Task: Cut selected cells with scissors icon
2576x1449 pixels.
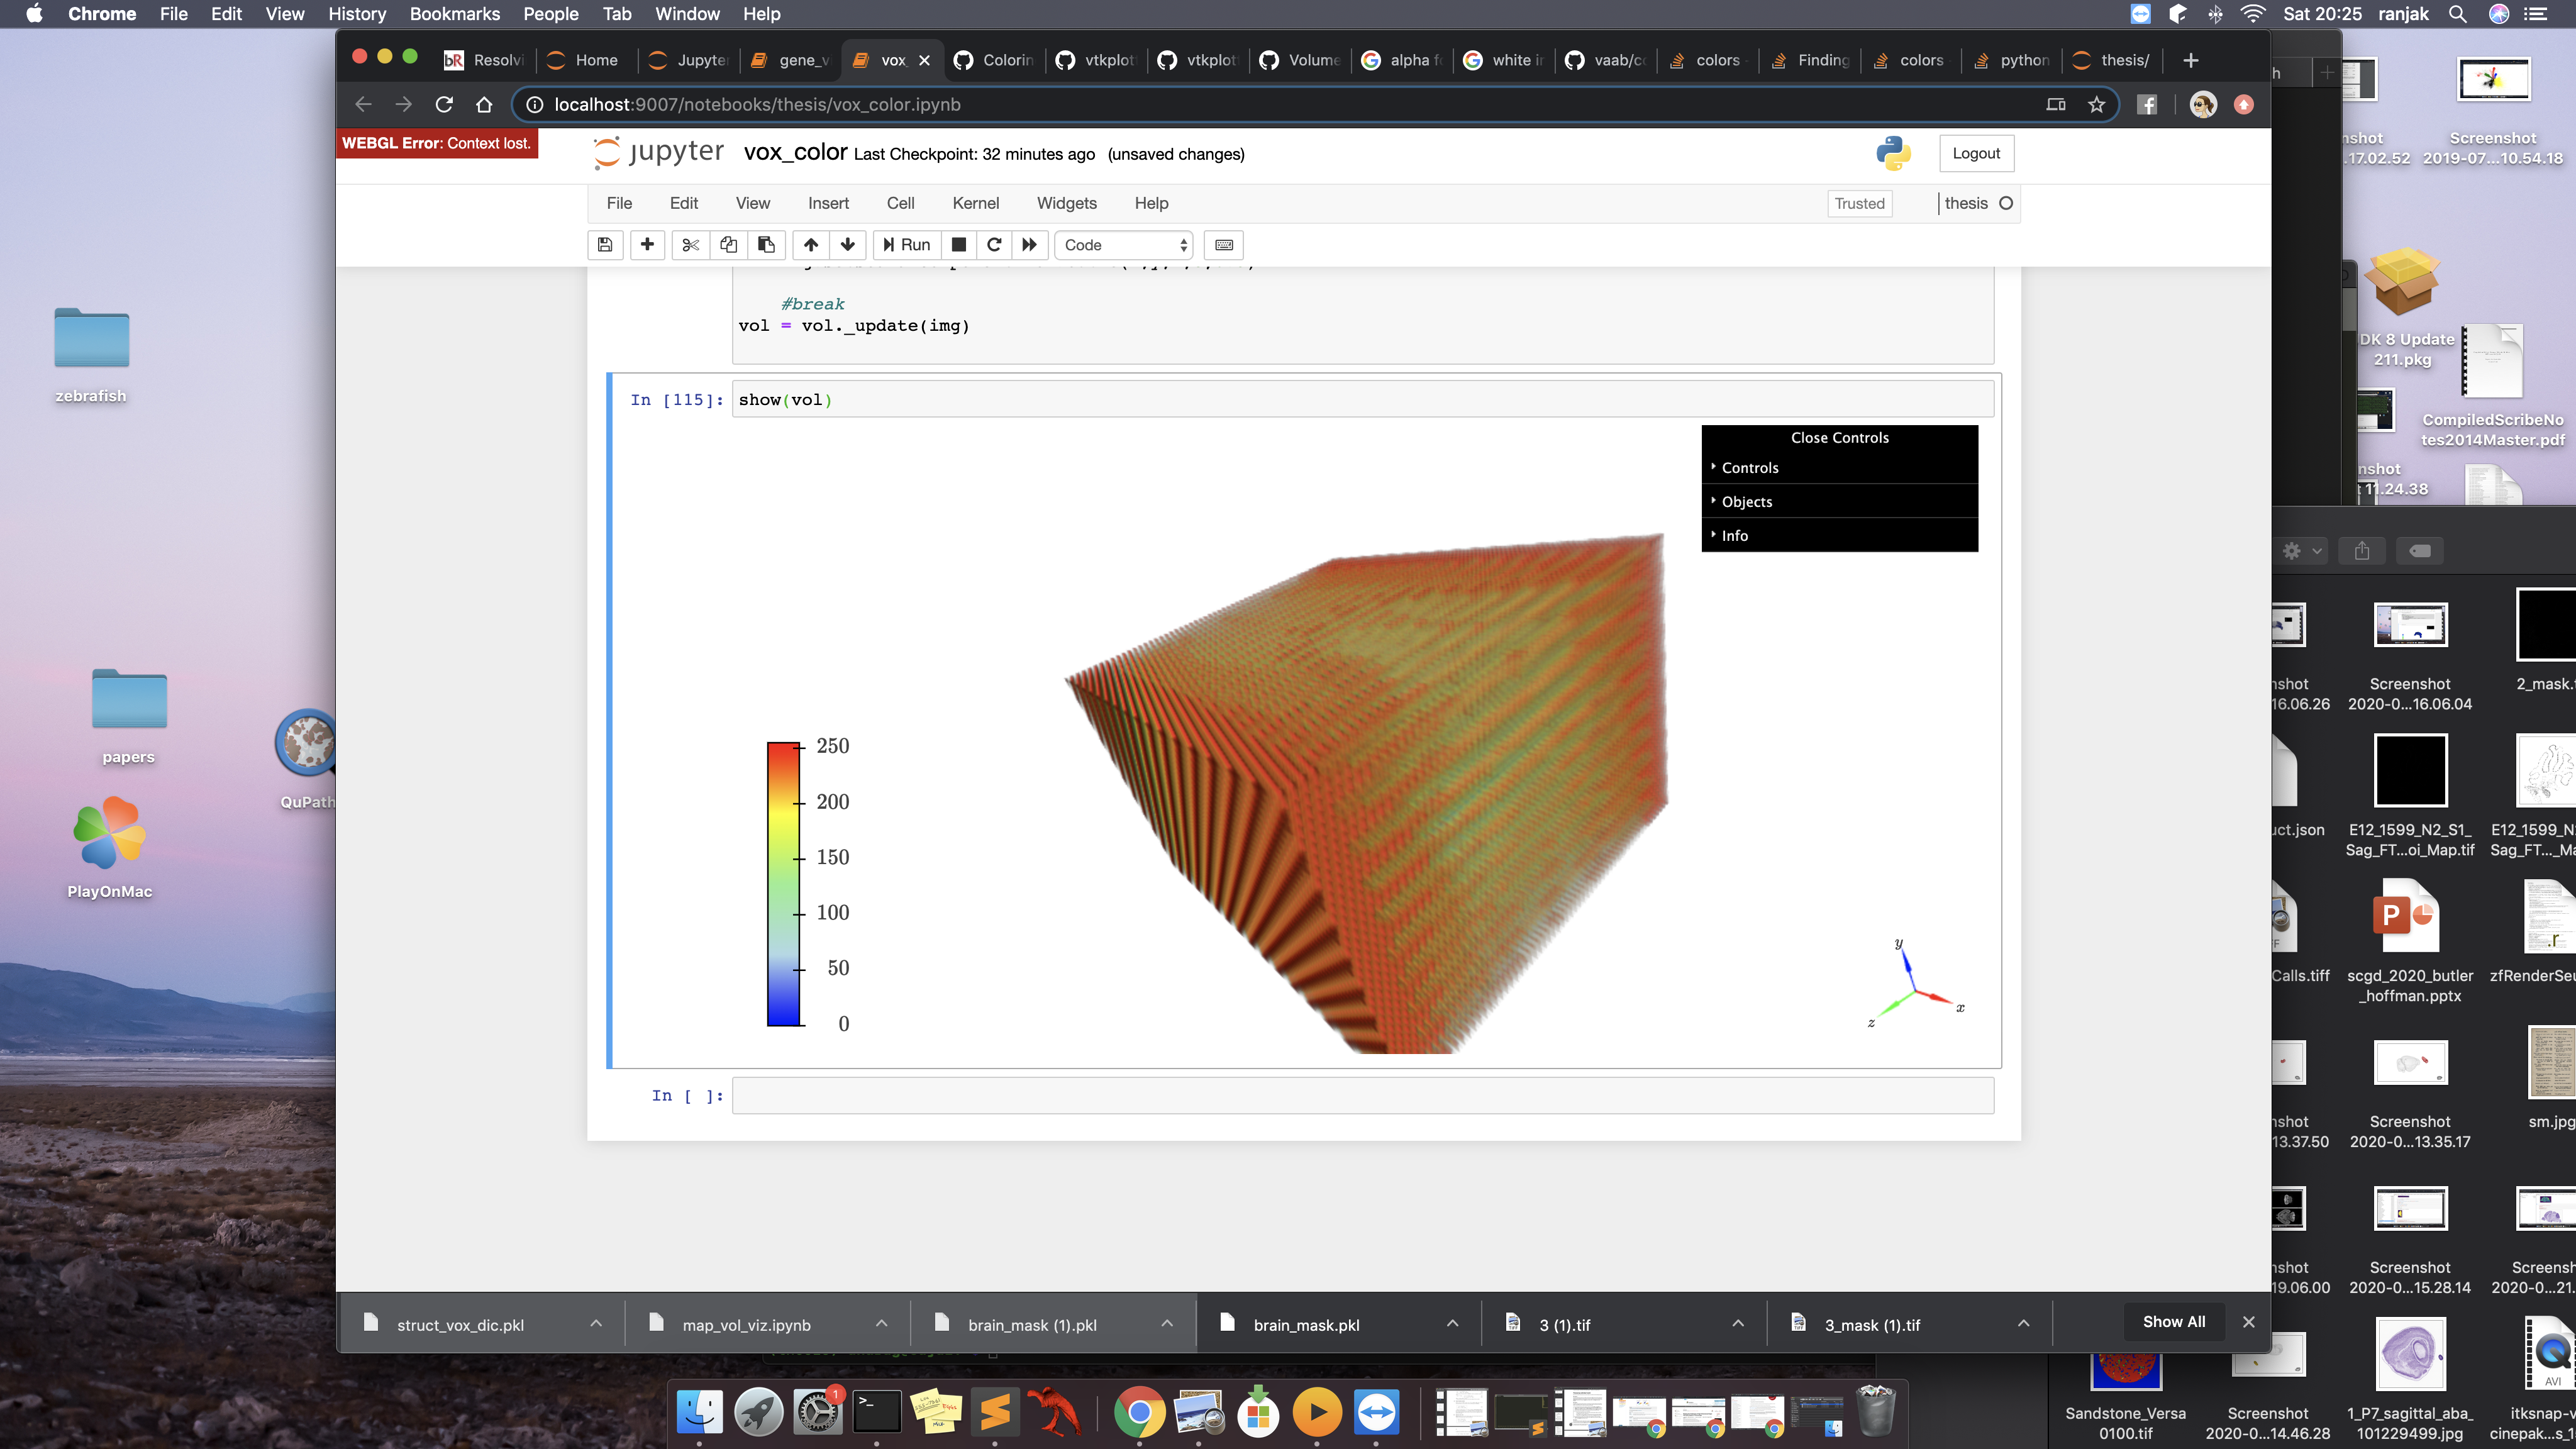Action: click(690, 245)
